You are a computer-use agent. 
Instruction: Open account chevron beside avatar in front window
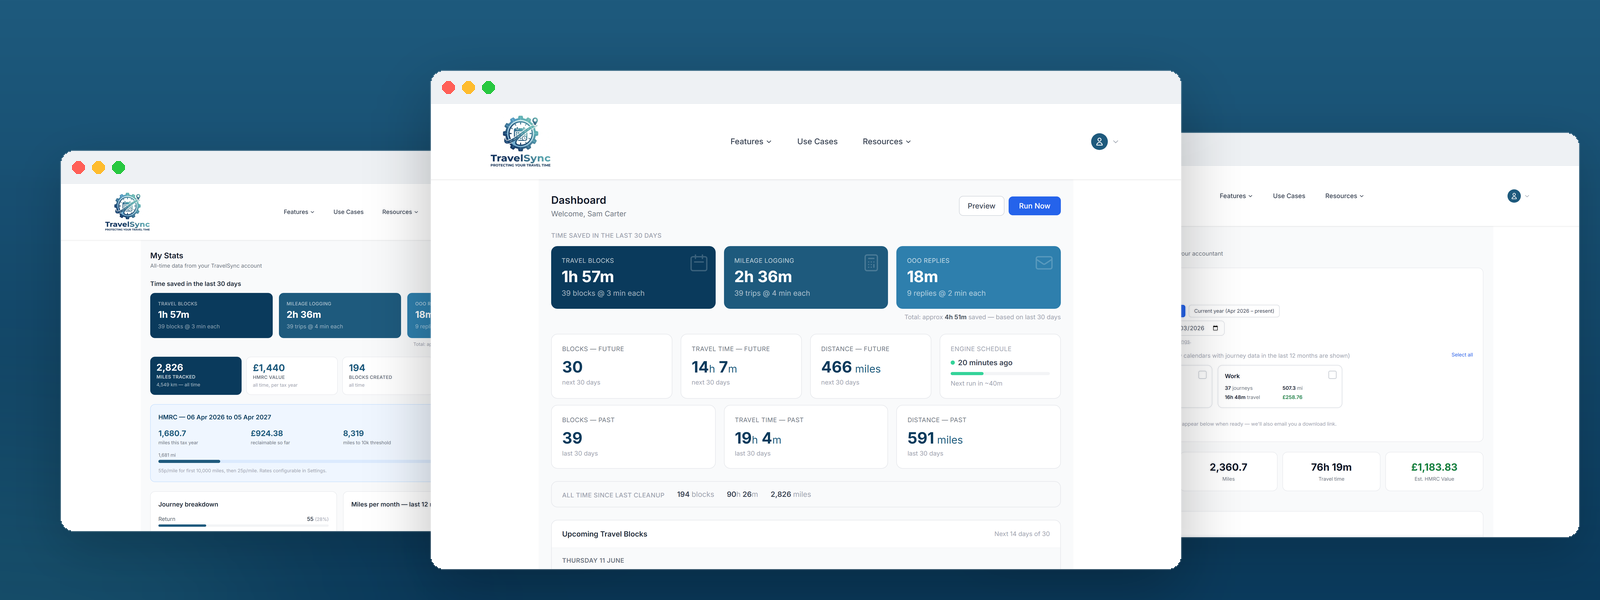(1116, 142)
